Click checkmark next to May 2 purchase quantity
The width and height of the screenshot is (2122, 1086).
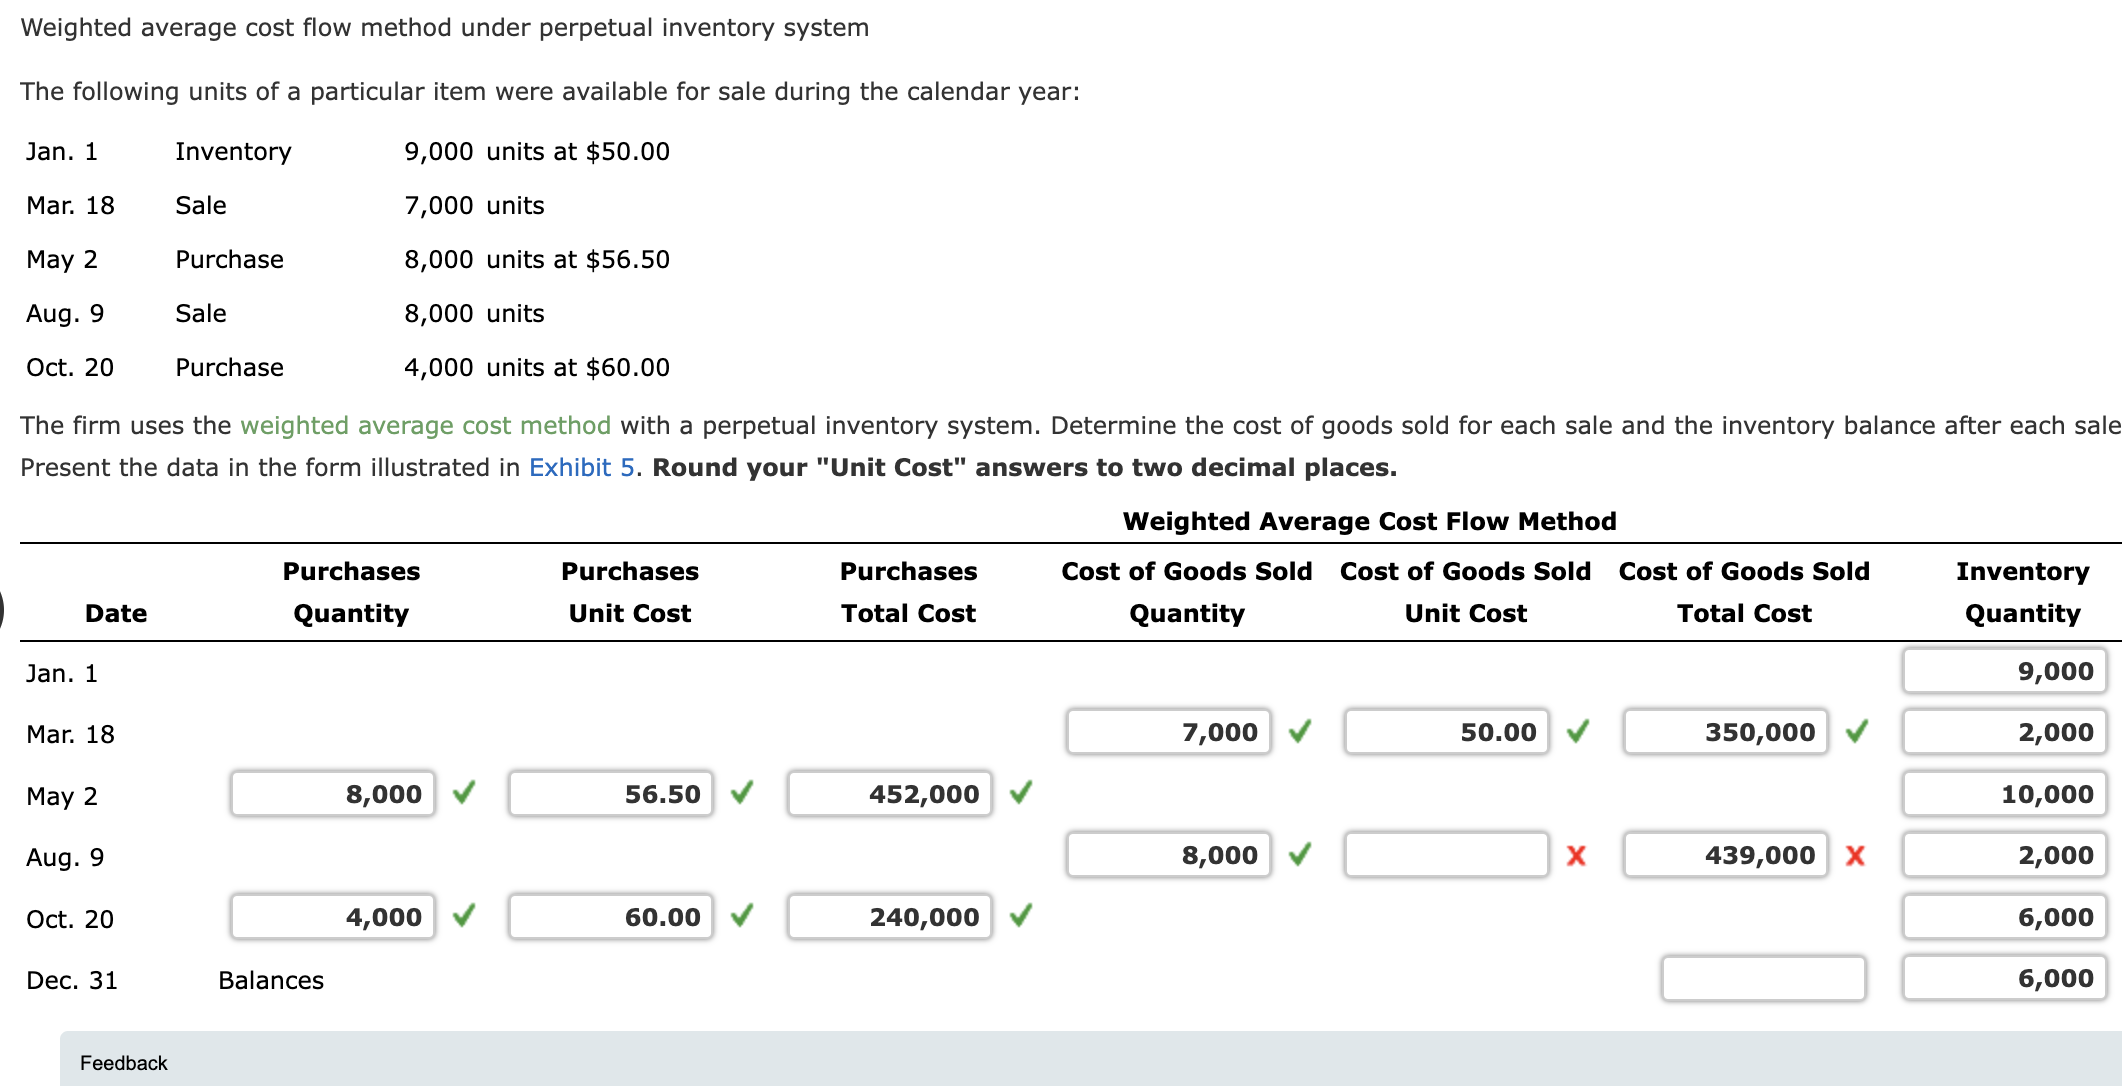[x=463, y=794]
